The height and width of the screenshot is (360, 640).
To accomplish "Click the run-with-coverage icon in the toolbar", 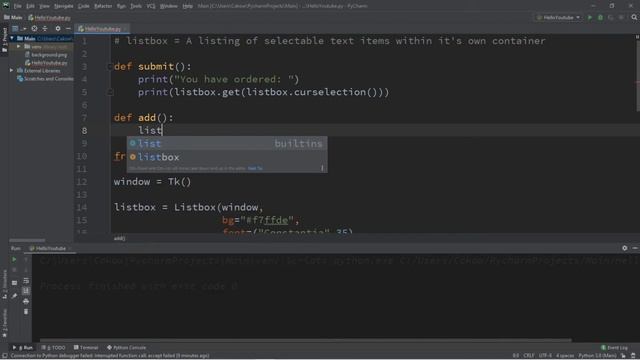I will click(x=611, y=18).
